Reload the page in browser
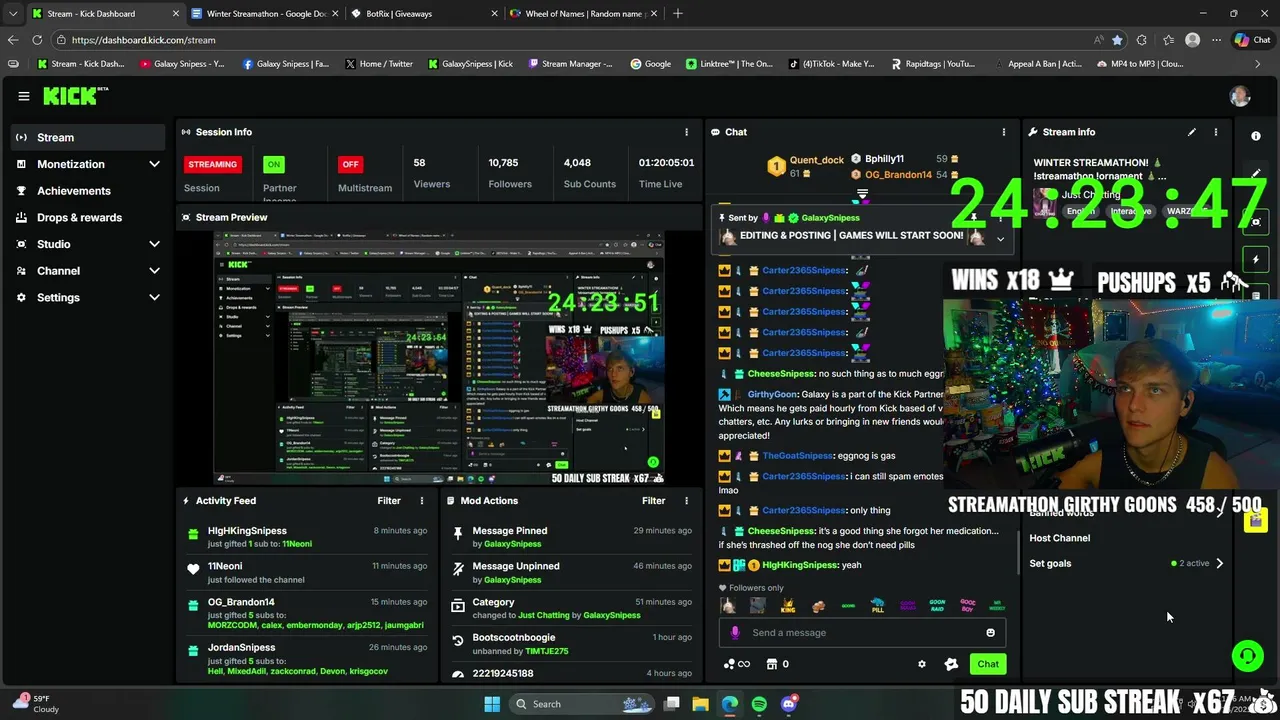Screen dimensions: 1280x720 (37, 40)
